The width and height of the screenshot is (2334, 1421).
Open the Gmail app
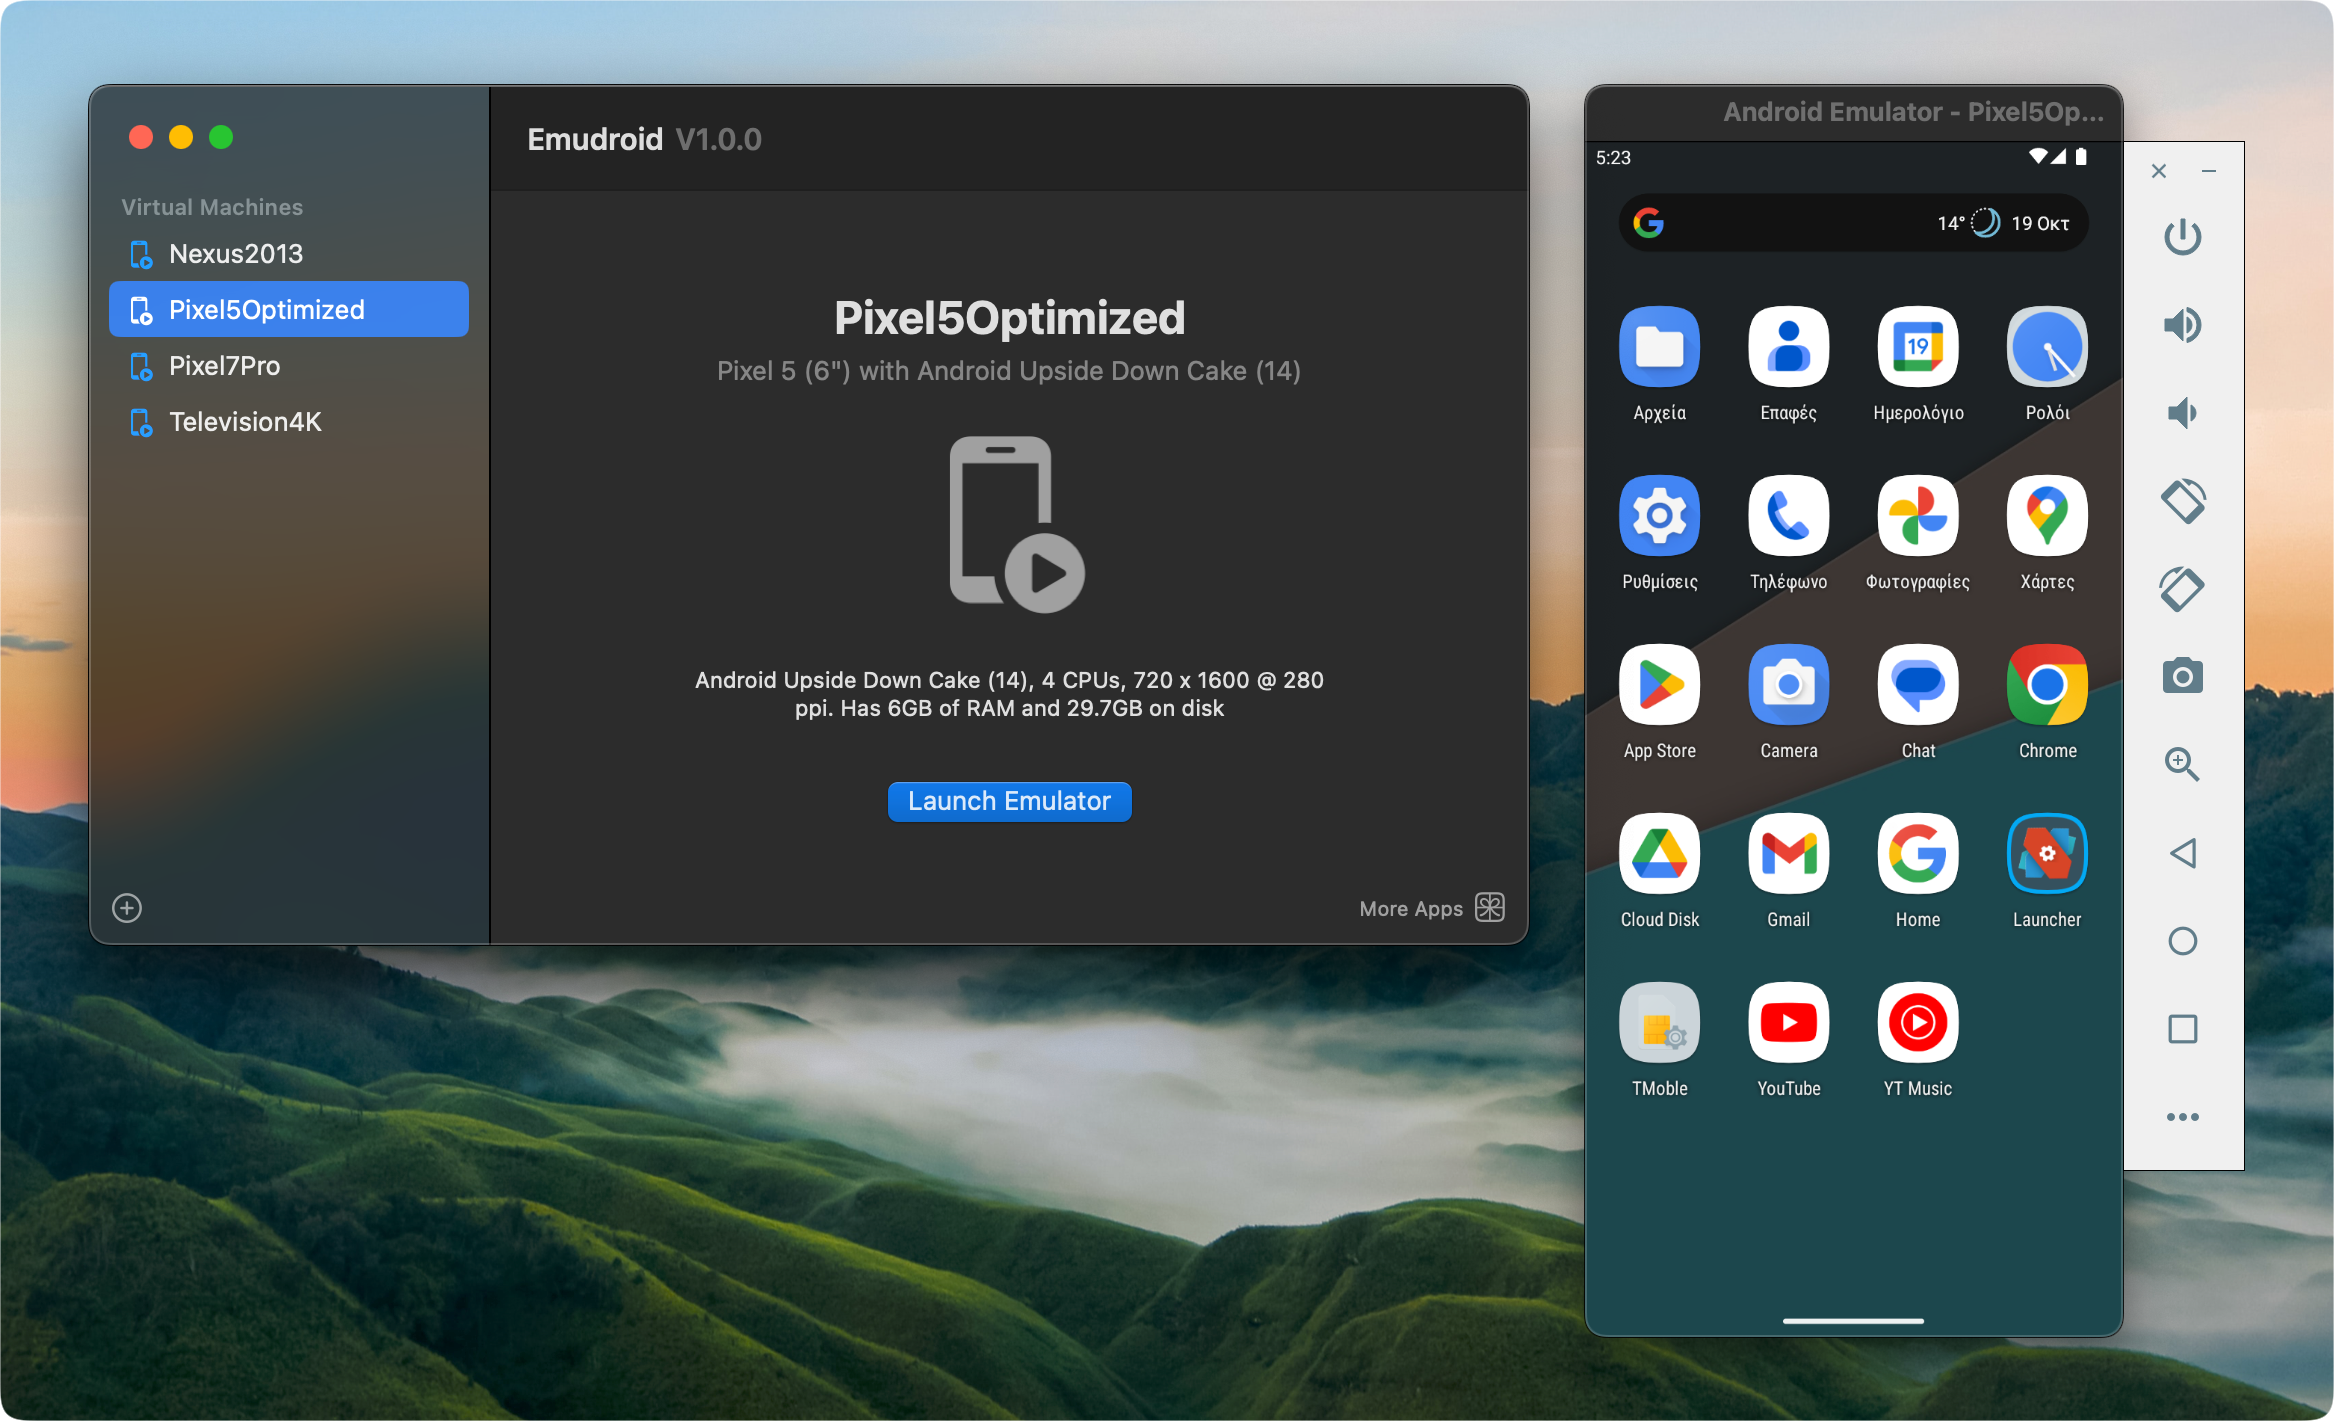click(x=1788, y=871)
